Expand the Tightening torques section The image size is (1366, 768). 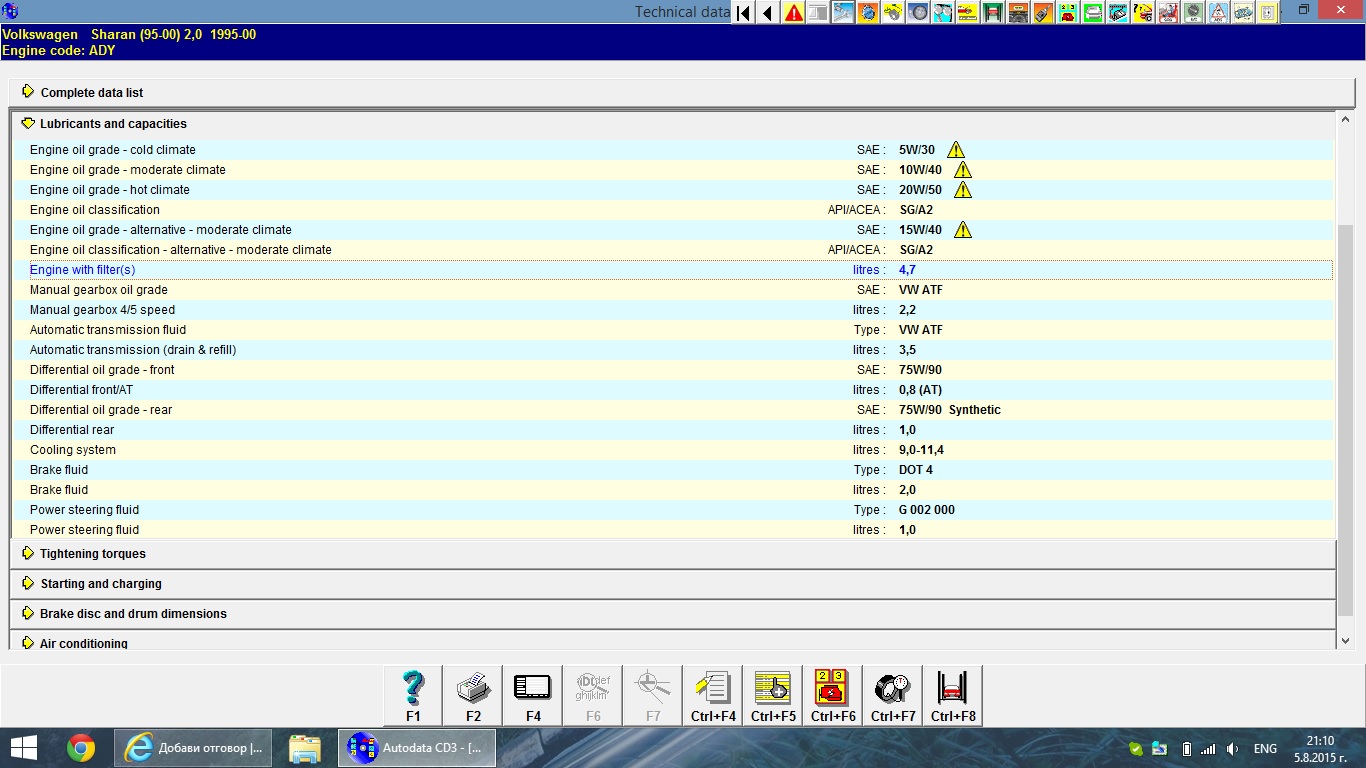coord(92,554)
